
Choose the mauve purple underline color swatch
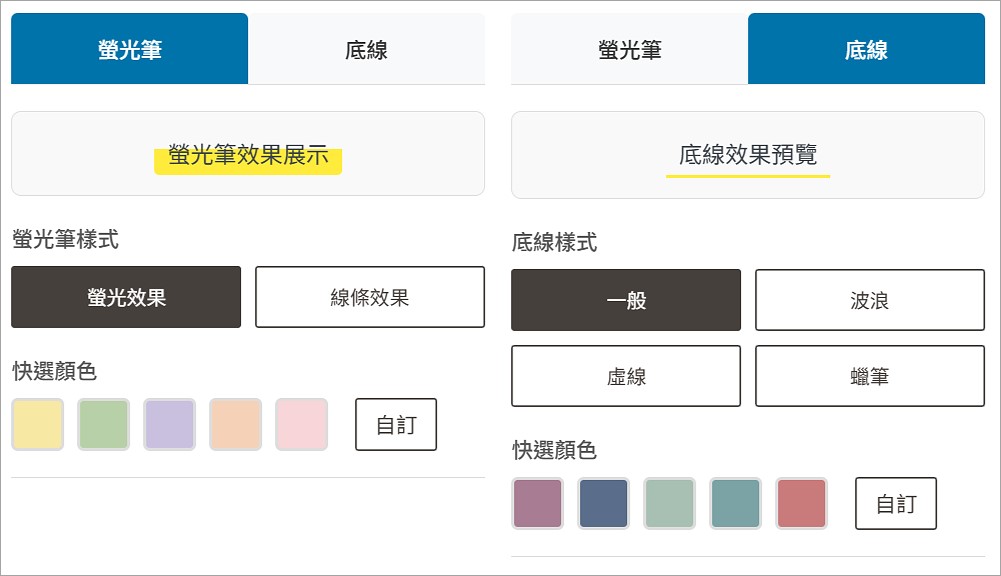coord(537,503)
